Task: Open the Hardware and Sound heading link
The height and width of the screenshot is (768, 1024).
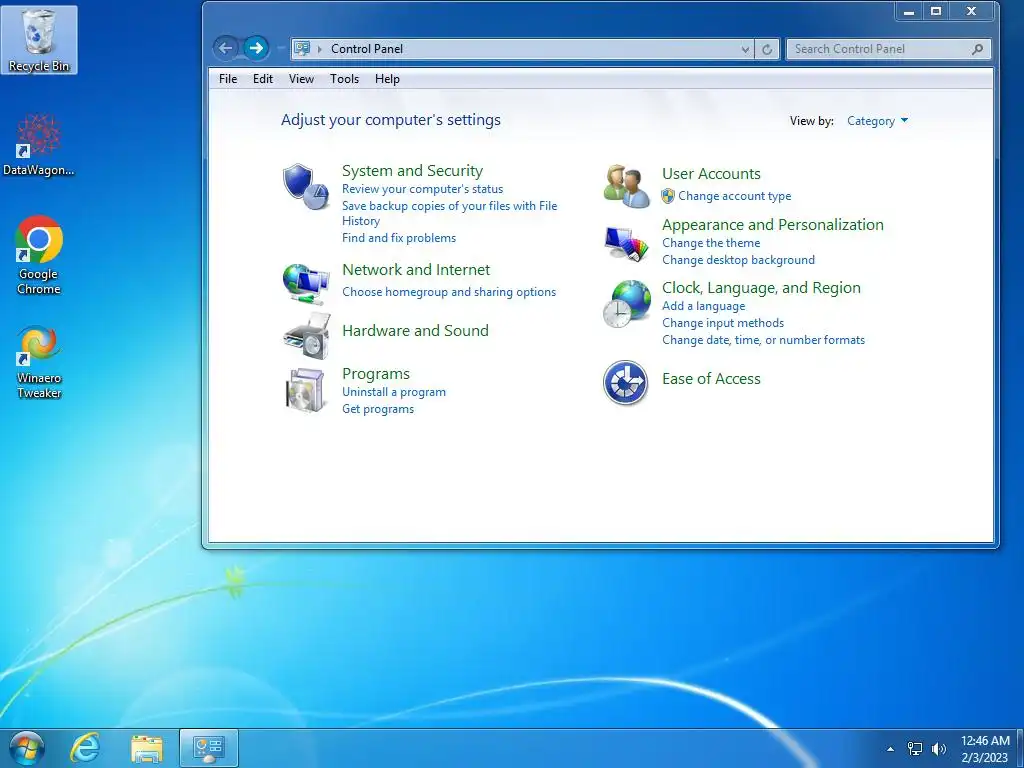Action: coord(415,330)
